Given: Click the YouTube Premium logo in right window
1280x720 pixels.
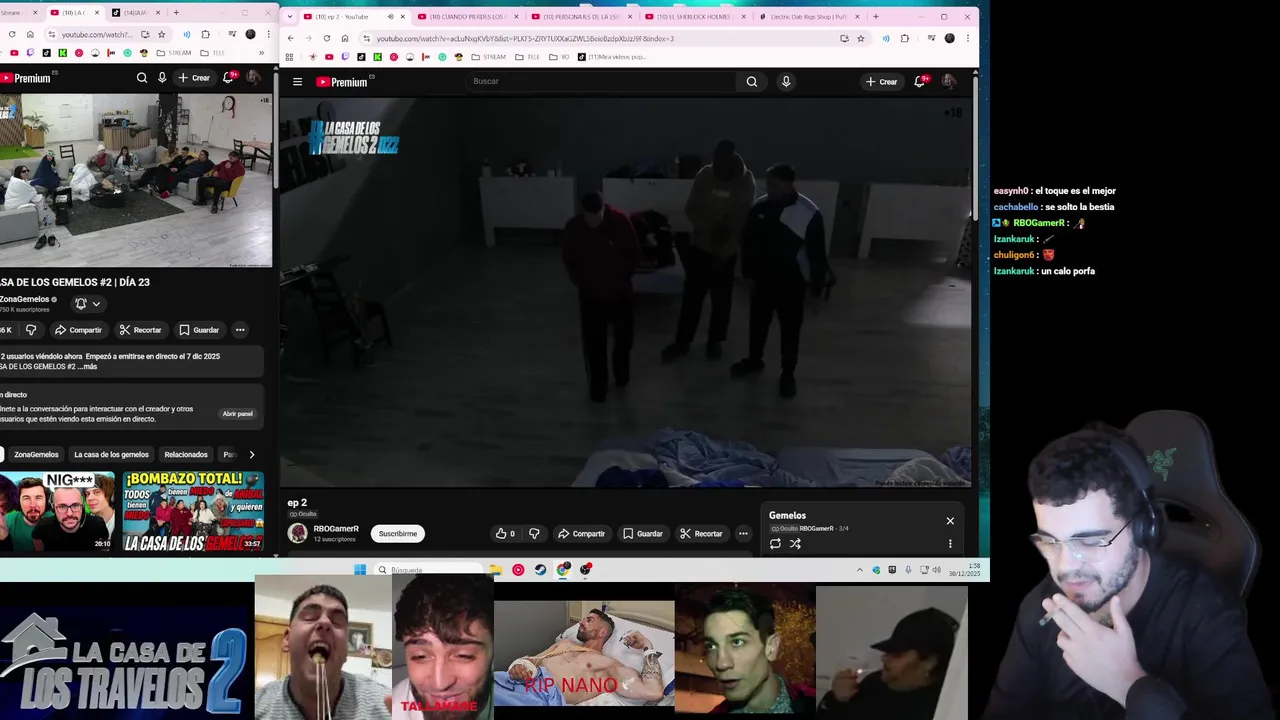Looking at the screenshot, I should tap(342, 82).
